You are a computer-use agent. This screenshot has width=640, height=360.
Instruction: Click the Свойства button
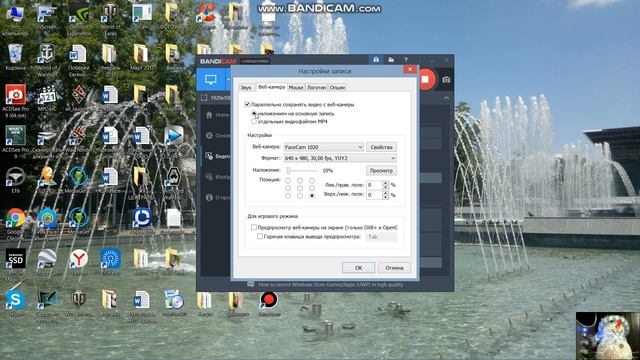point(381,147)
